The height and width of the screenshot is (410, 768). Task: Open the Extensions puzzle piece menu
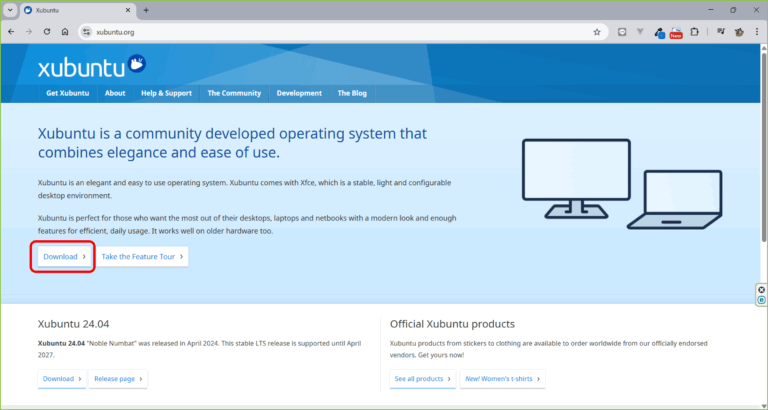696,31
